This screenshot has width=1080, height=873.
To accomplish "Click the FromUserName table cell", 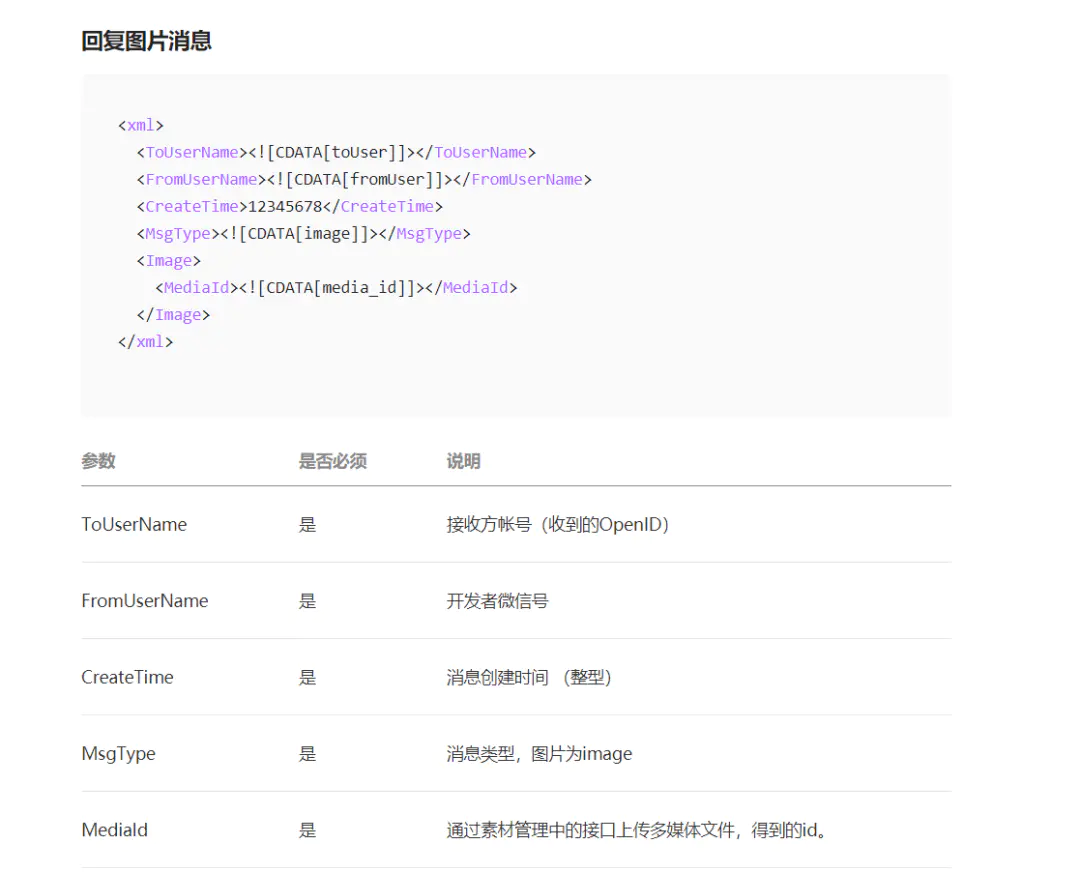I will (x=145, y=601).
